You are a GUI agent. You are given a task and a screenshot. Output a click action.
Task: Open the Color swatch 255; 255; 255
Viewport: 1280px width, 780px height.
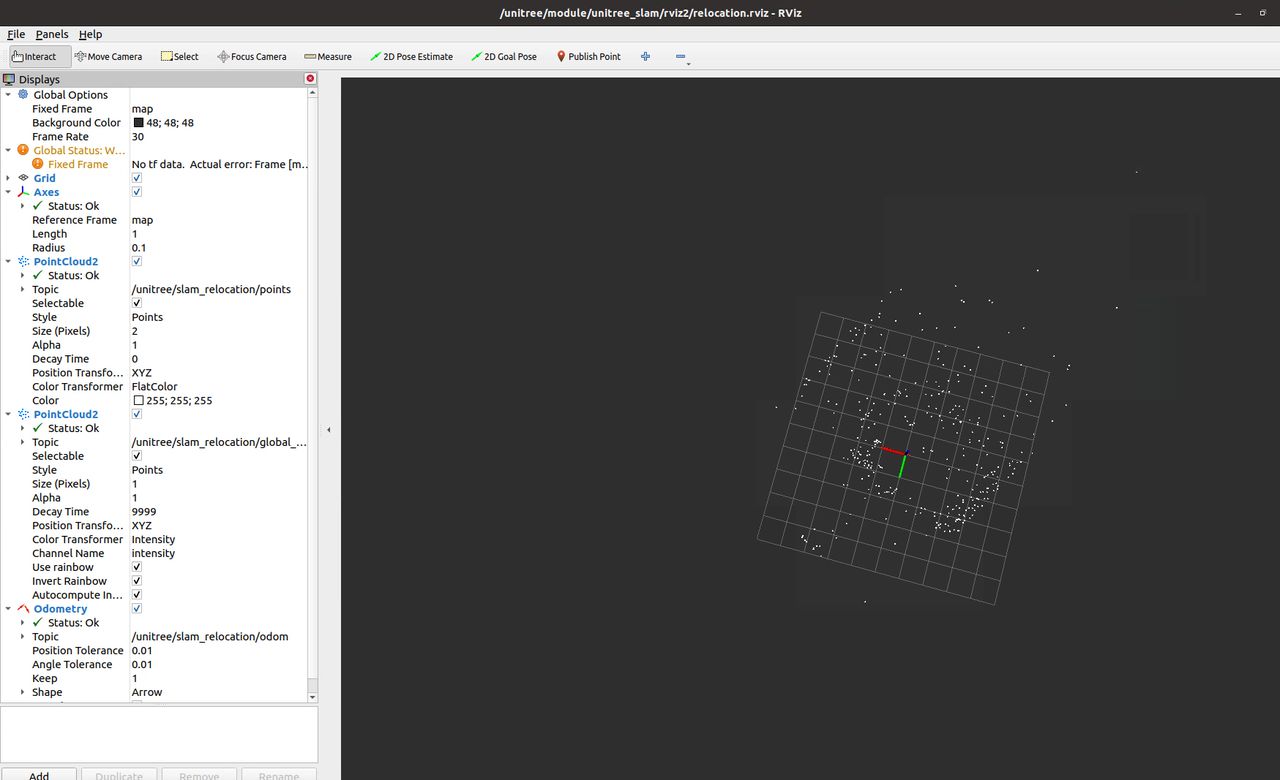pos(138,400)
